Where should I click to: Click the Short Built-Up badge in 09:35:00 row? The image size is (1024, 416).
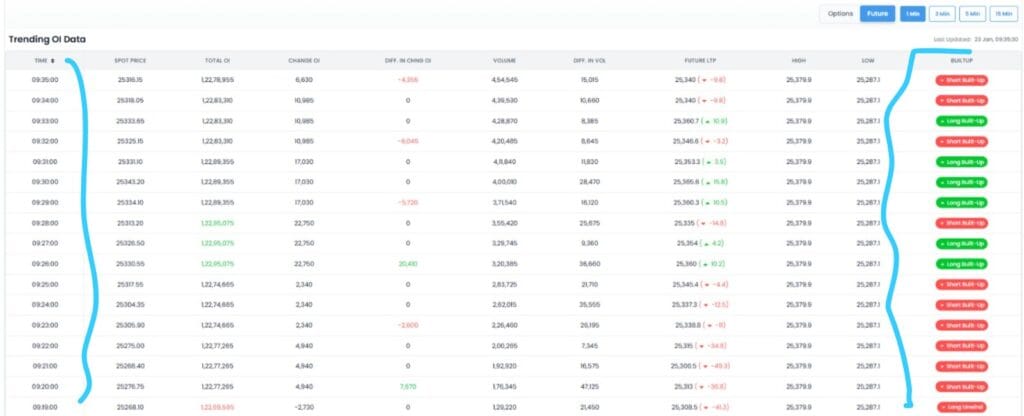pos(961,79)
